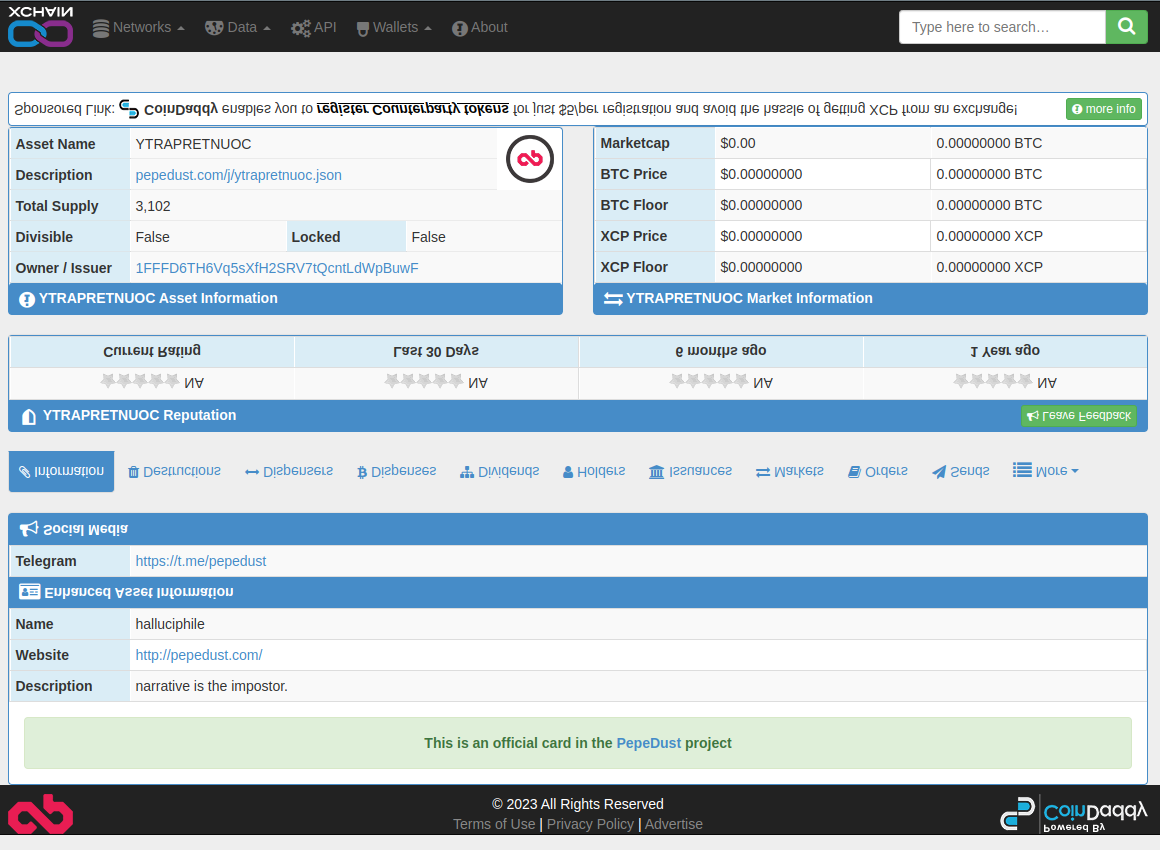This screenshot has height=850, width=1160.
Task: Click the Leave Feedback button
Action: (1078, 416)
